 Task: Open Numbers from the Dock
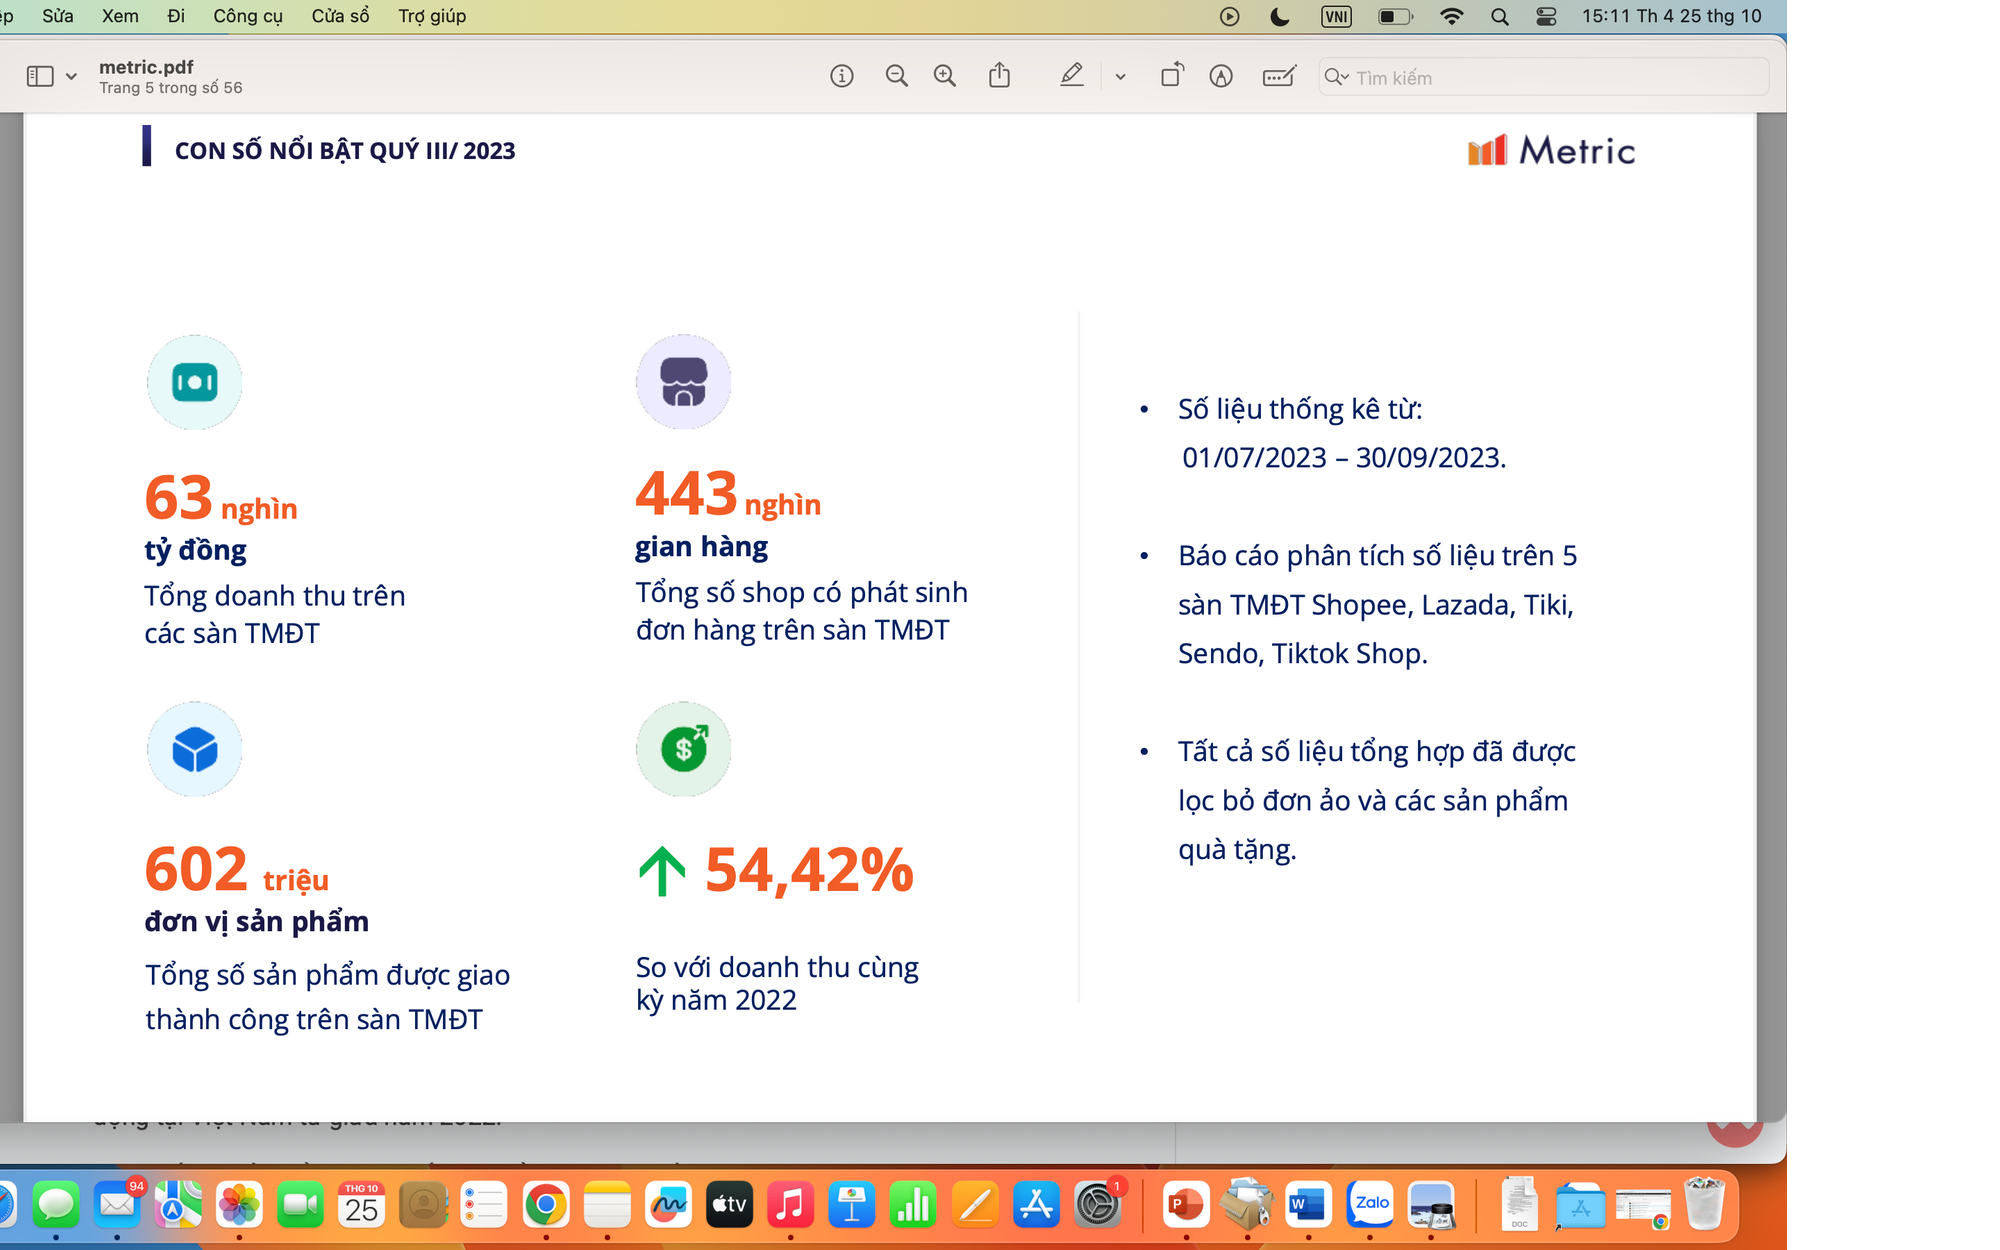point(913,1205)
